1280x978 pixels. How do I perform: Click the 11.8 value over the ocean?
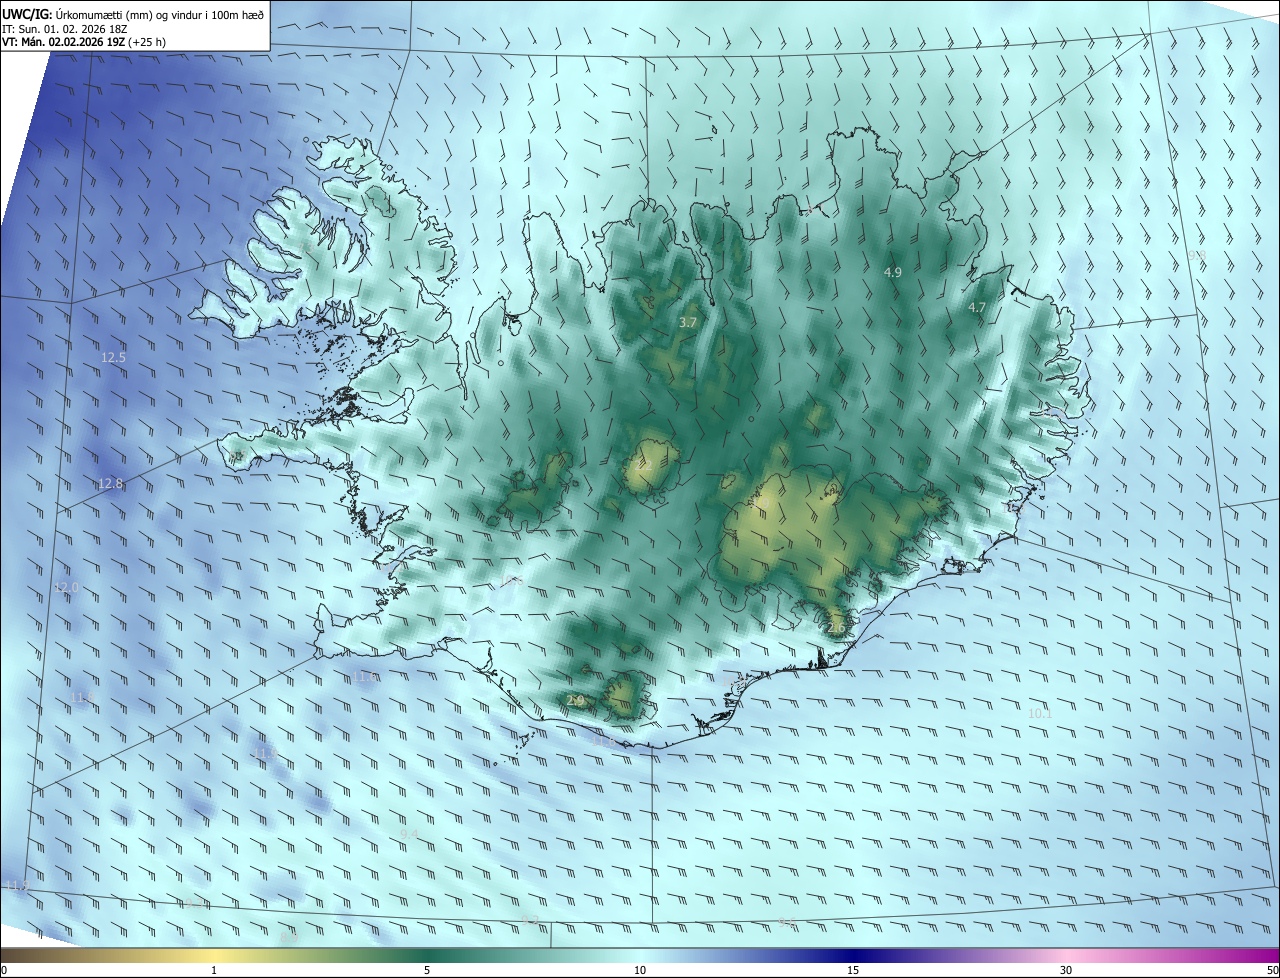point(83,697)
